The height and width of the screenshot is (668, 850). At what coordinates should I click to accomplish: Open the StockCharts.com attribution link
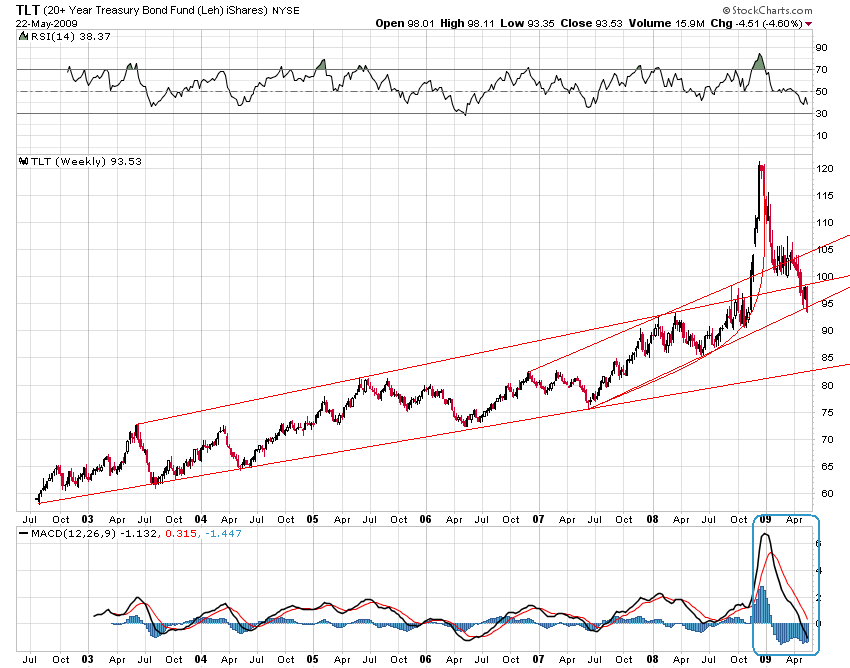click(768, 10)
